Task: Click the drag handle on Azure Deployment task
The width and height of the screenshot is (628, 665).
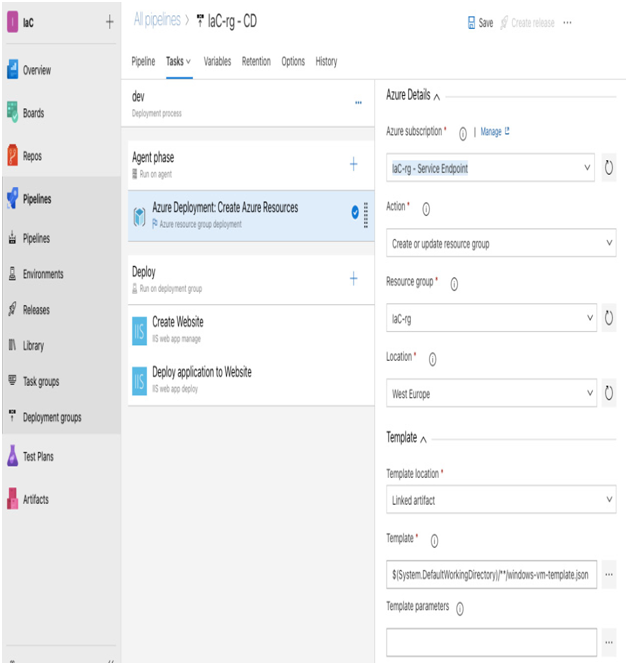Action: click(x=366, y=215)
